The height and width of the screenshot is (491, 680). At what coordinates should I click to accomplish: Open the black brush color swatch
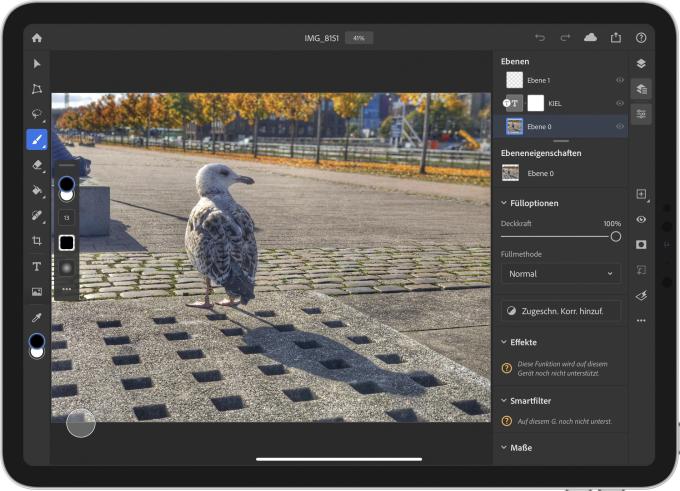click(66, 242)
